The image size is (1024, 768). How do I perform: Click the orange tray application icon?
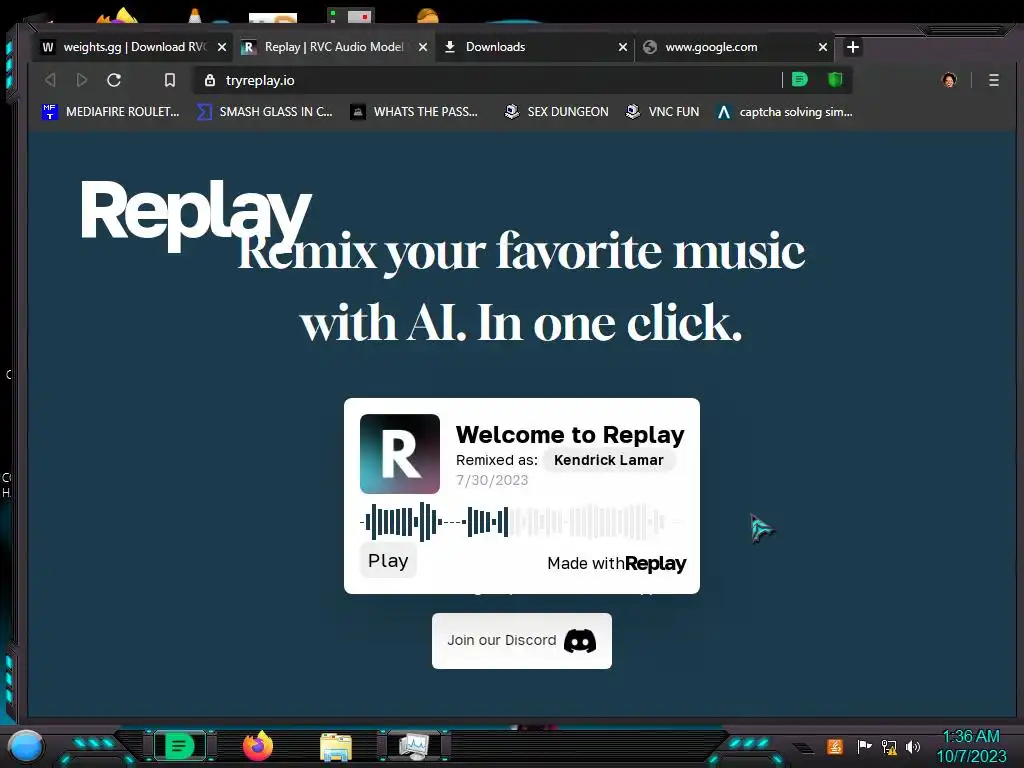835,746
